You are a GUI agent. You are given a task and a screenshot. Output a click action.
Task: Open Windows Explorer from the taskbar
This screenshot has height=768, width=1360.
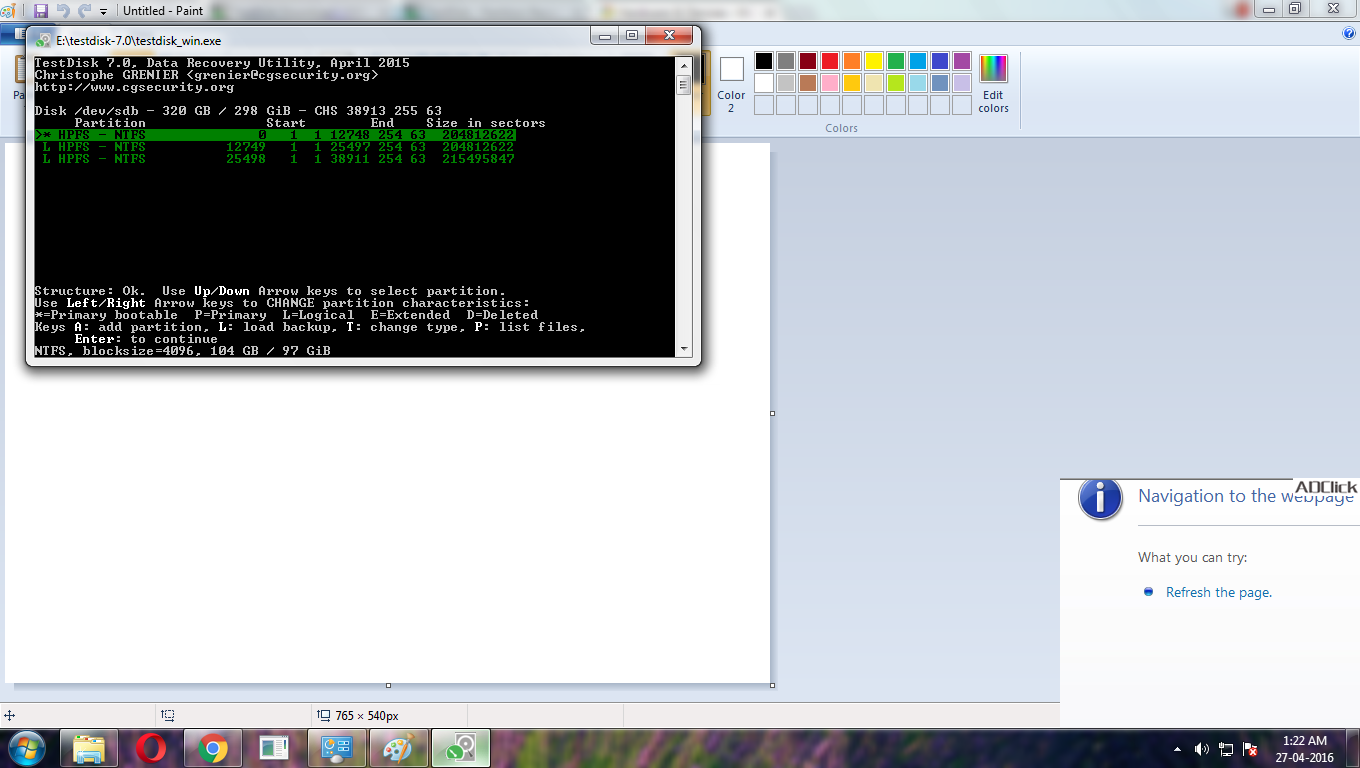click(90, 748)
